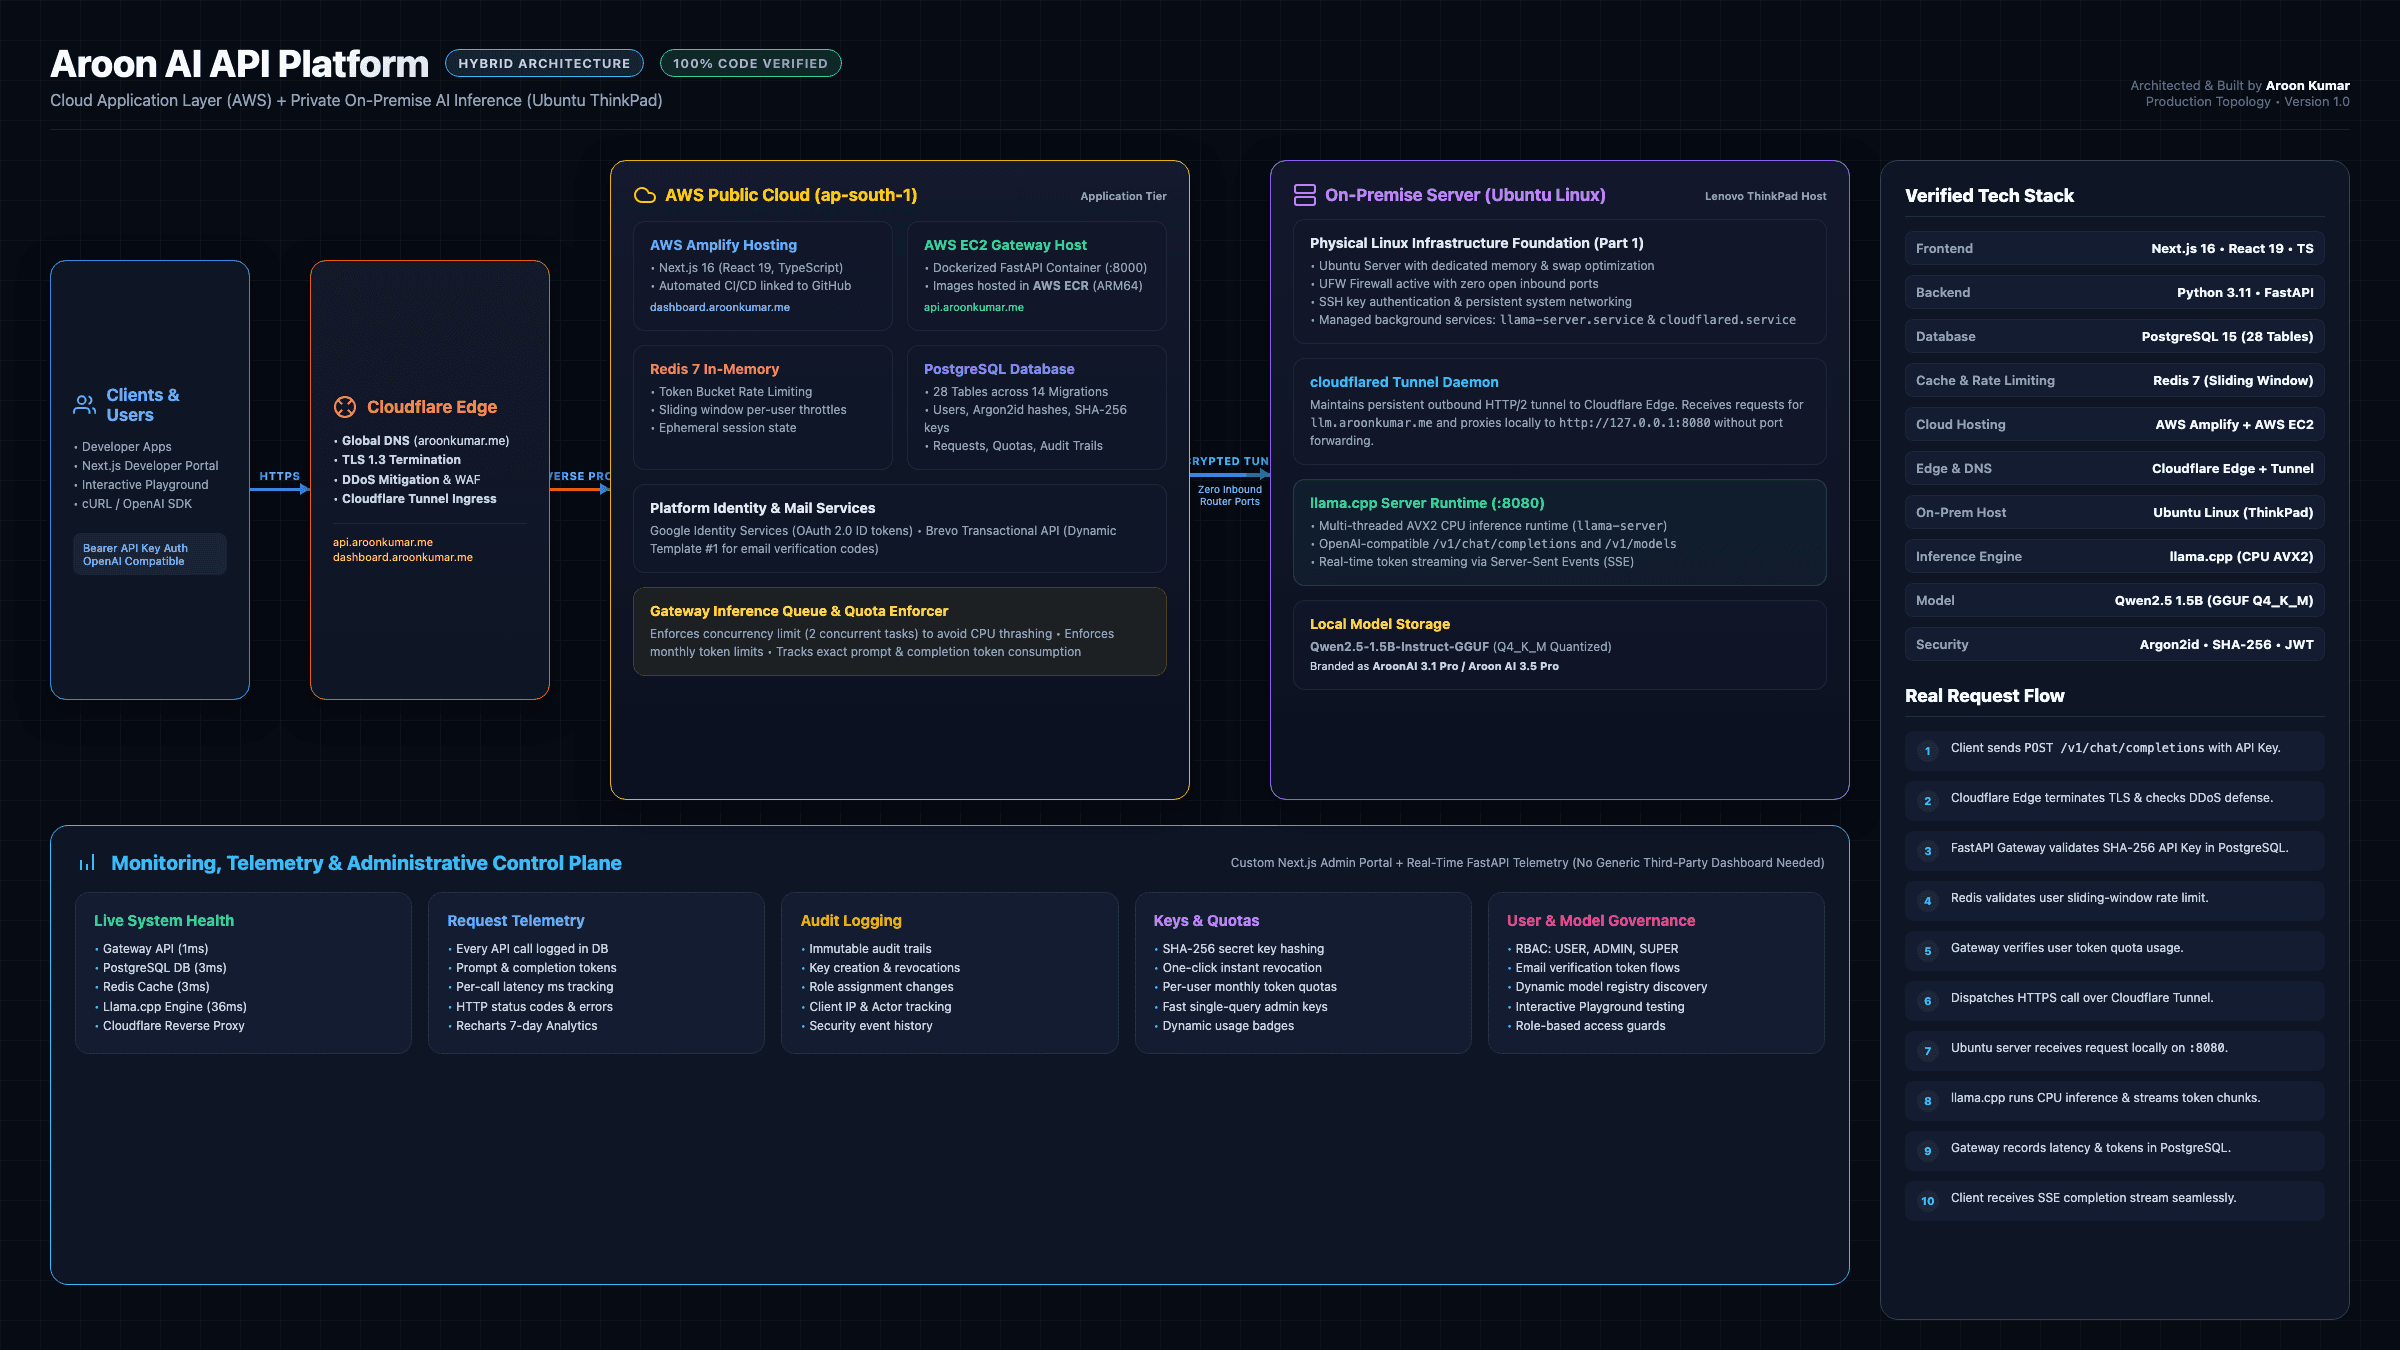
Task: Click api.aroonkumar.me in Cloudflare Edge card
Action: [383, 542]
